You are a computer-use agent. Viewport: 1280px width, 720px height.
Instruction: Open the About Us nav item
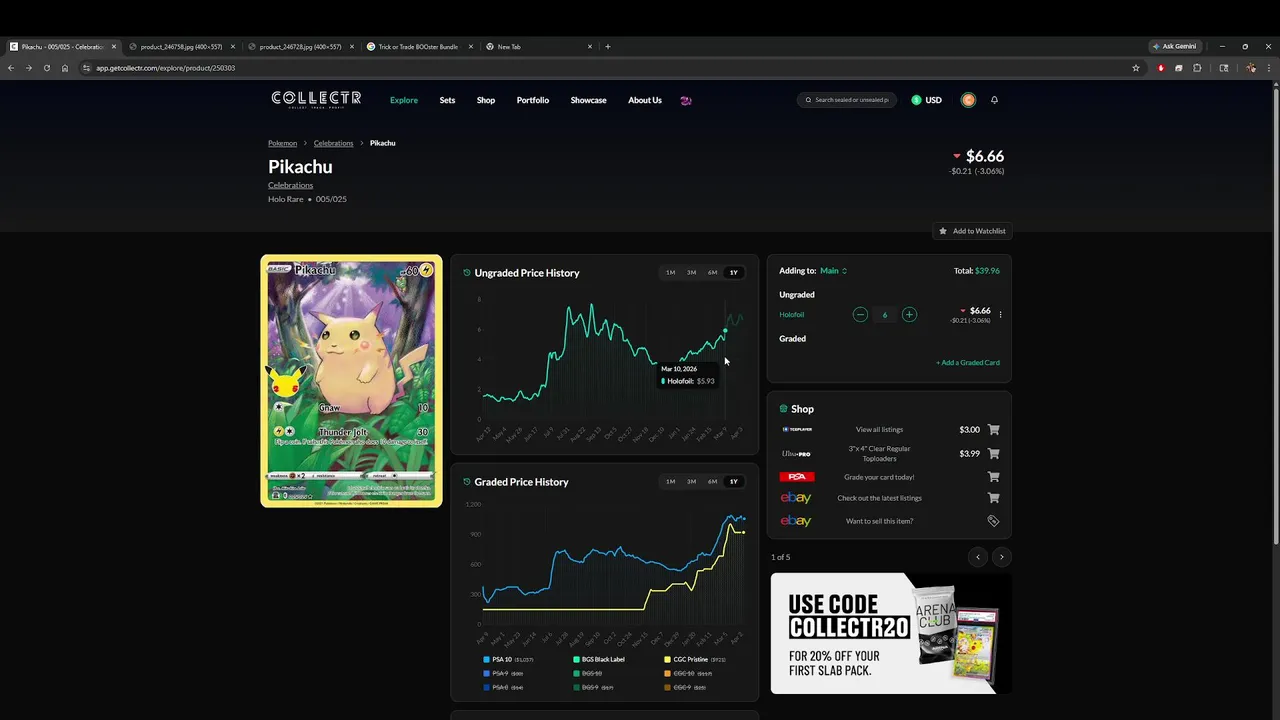point(645,100)
